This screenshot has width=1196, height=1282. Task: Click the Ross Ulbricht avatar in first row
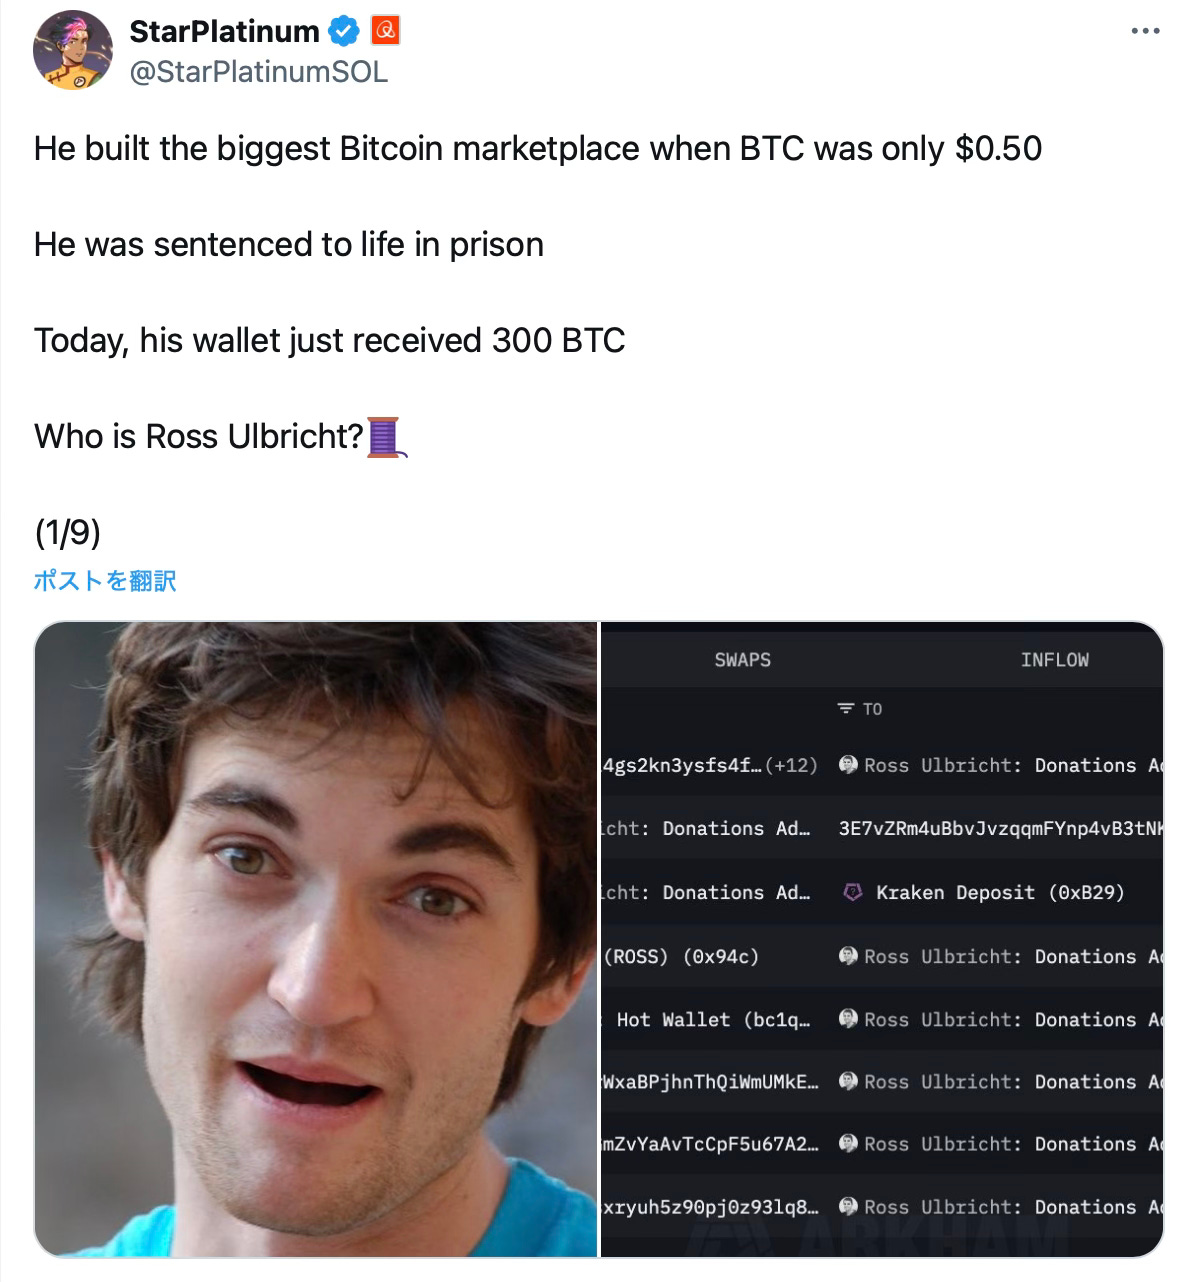pyautogui.click(x=848, y=765)
